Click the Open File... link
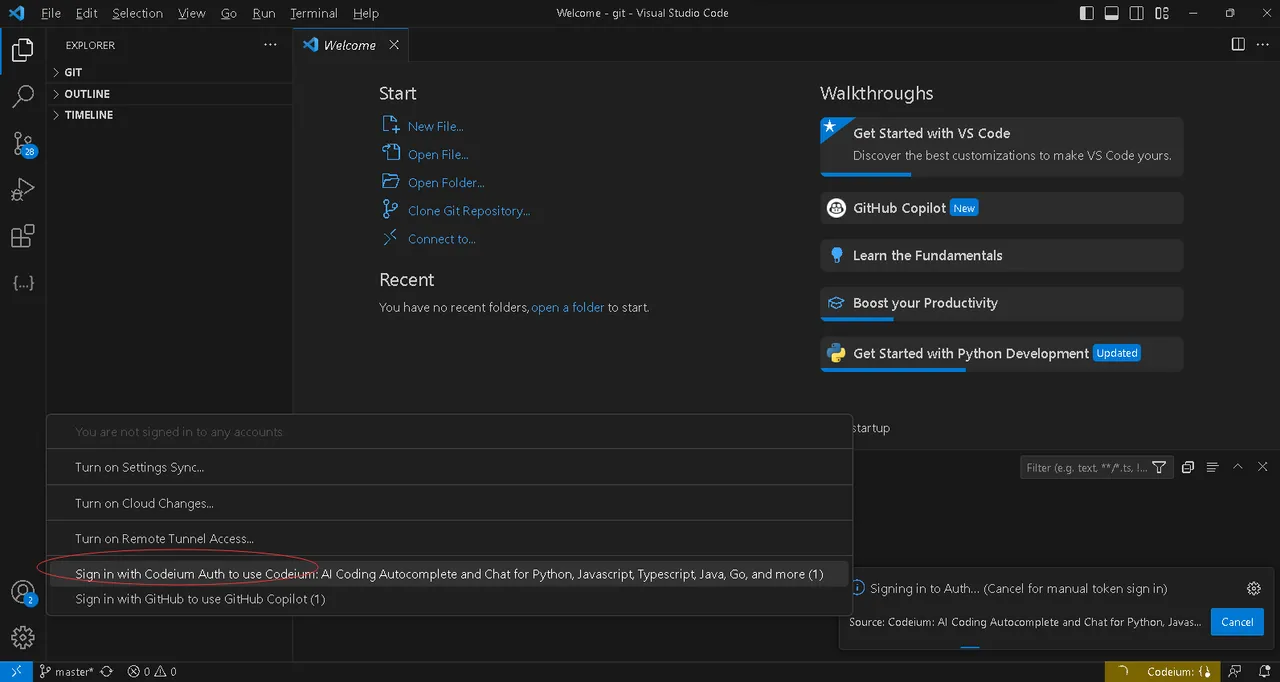Screen dimensions: 1280x682 coord(438,155)
